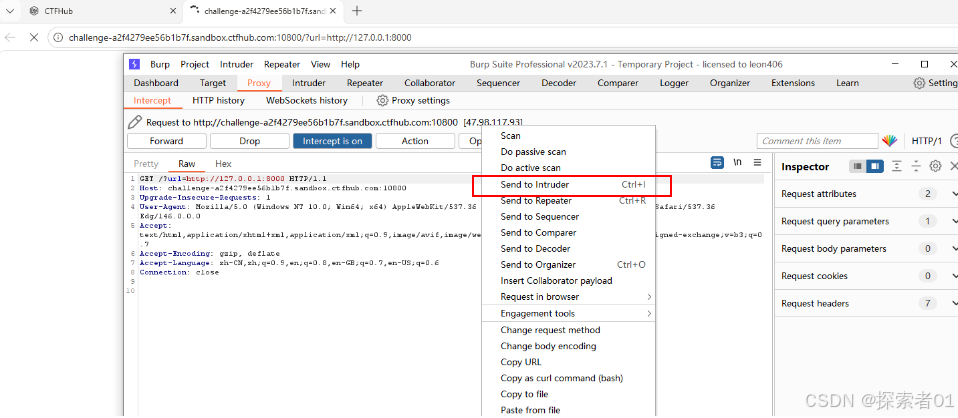Switch to the Logger tab
Image resolution: width=958 pixels, height=418 pixels.
(674, 83)
